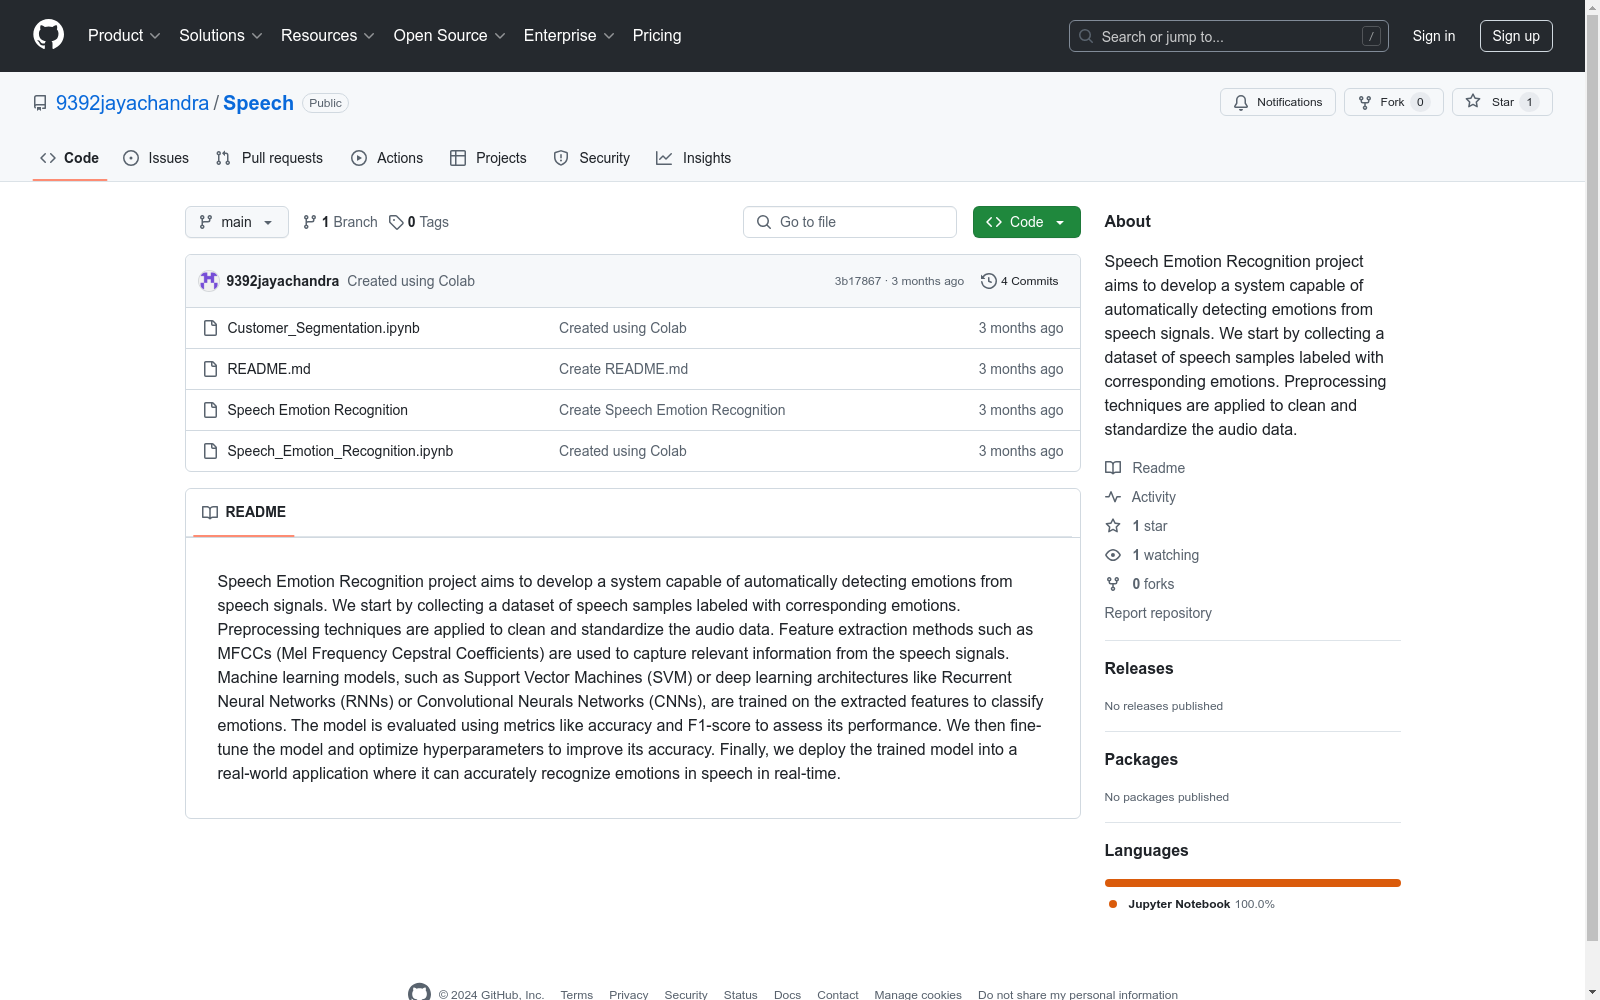Click the repository icon beside 9392jayachandra

40,103
